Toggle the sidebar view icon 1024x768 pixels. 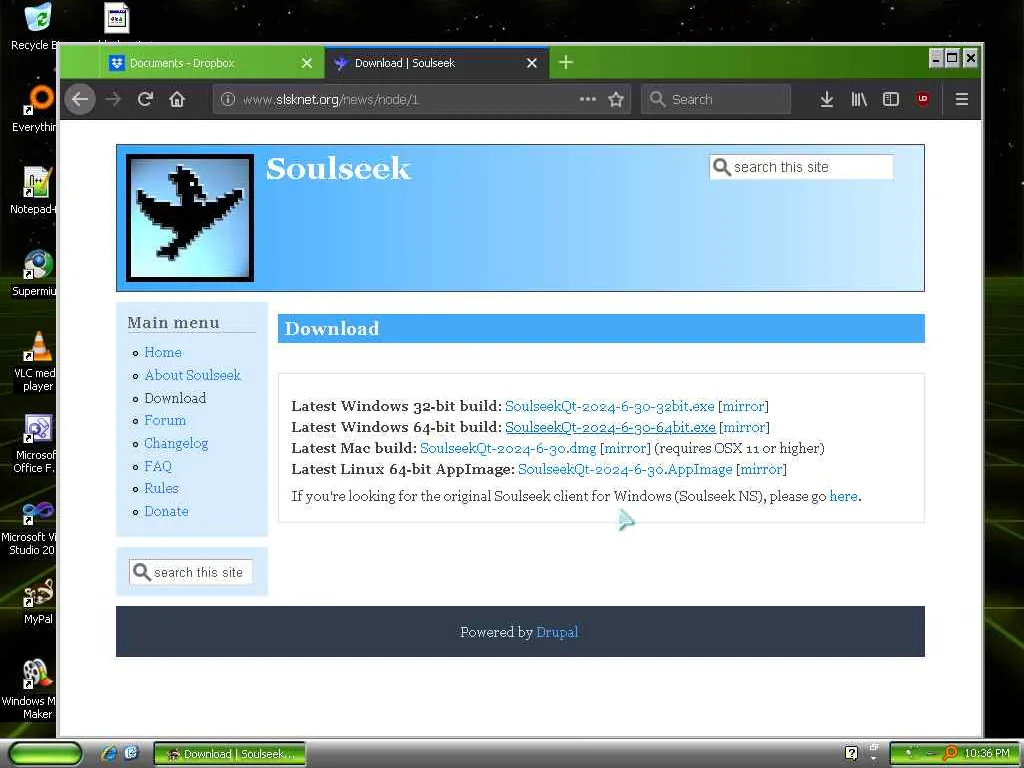(x=891, y=99)
